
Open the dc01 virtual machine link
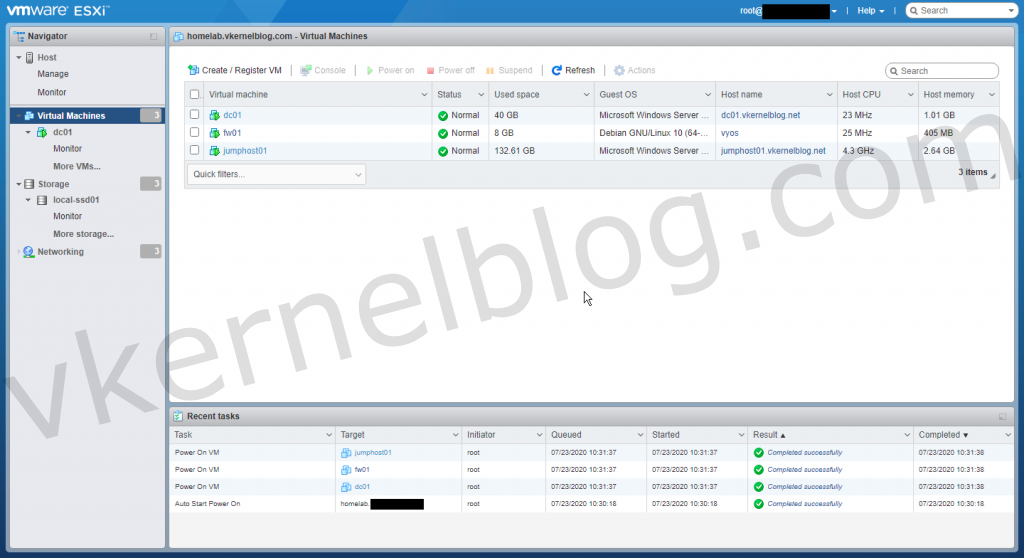(232, 115)
